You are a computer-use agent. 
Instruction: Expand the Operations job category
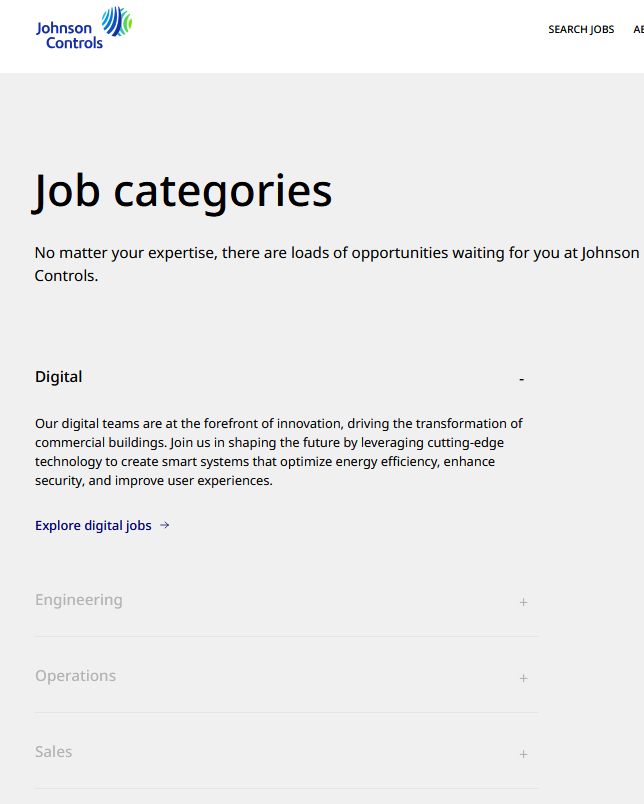[x=75, y=676]
